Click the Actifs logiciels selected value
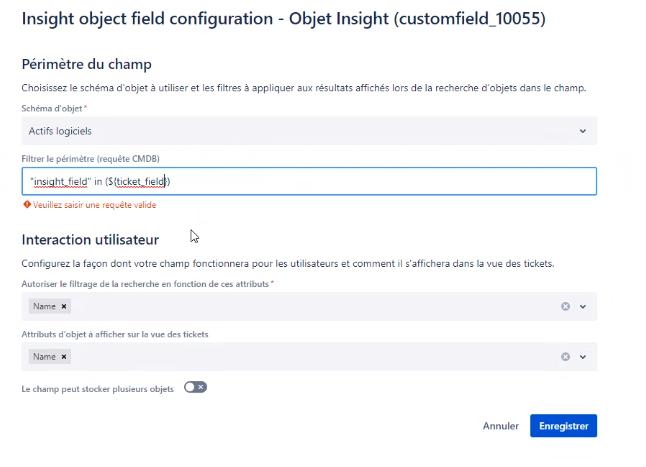 click(60, 131)
